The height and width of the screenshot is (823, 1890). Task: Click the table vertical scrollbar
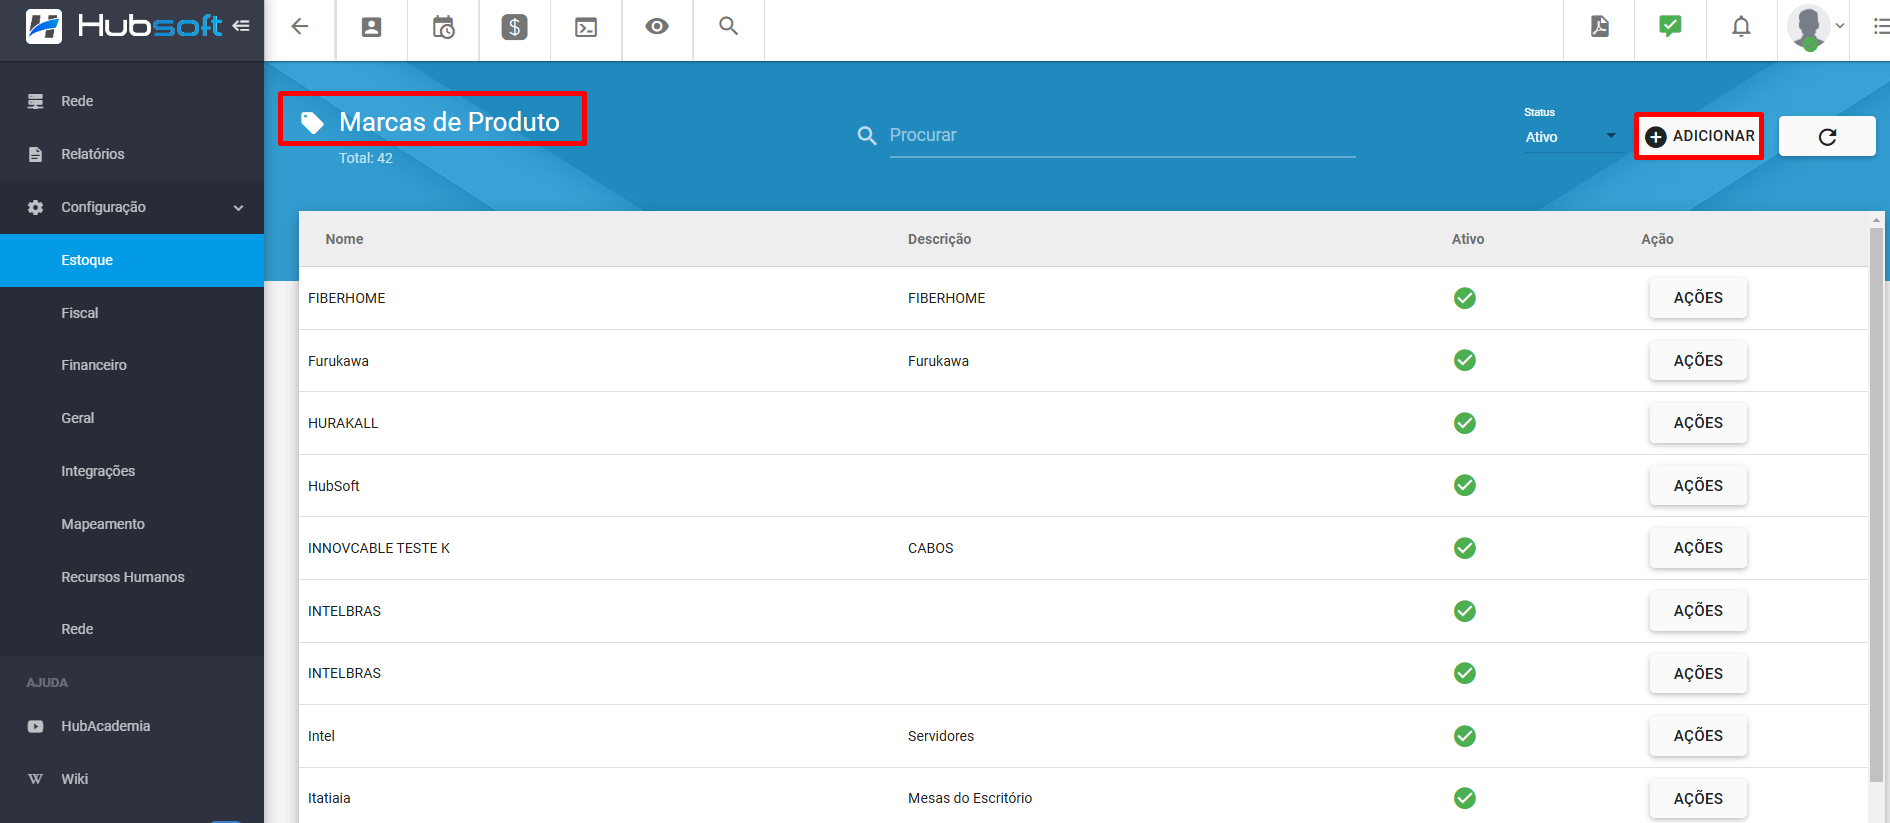pyautogui.click(x=1876, y=505)
